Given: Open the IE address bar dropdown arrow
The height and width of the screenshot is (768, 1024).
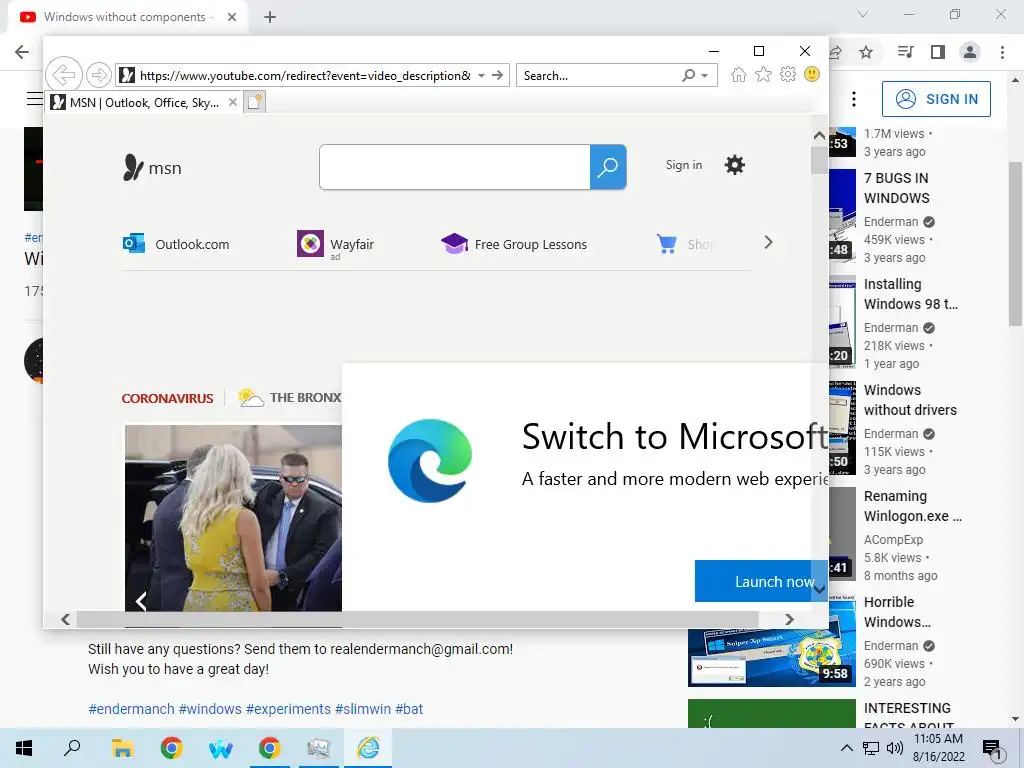Looking at the screenshot, I should point(481,75).
